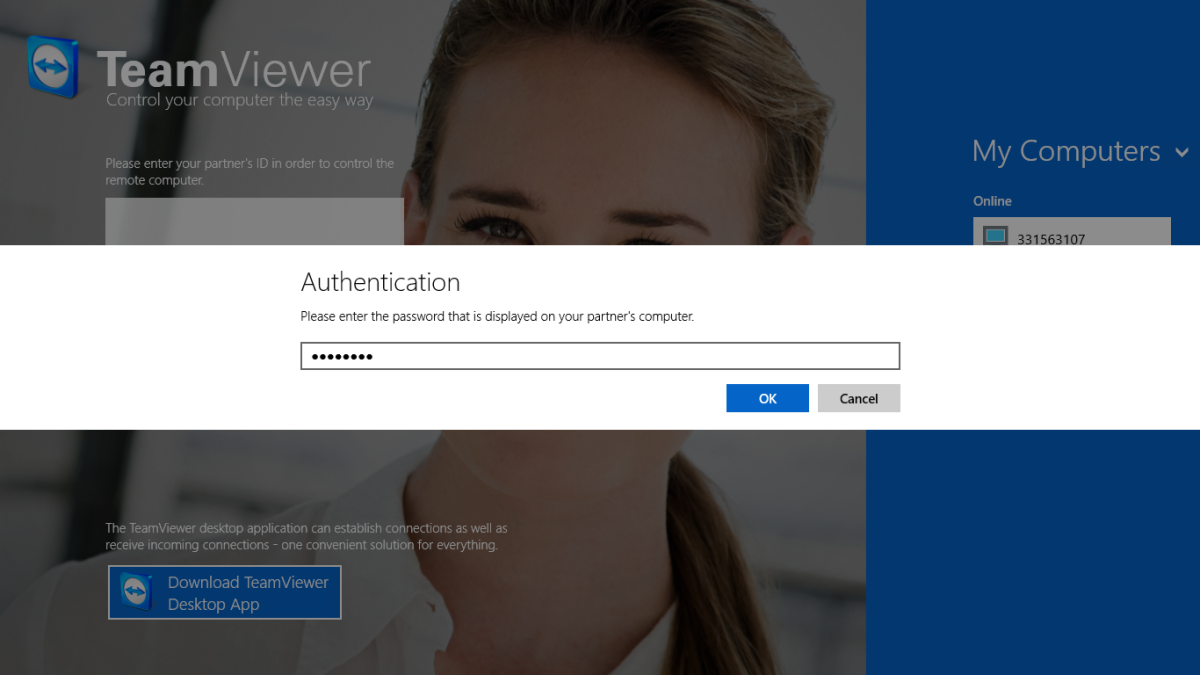Image resolution: width=1200 pixels, height=675 pixels.
Task: Expand the My Computers chevron arrow
Action: [x=1182, y=152]
